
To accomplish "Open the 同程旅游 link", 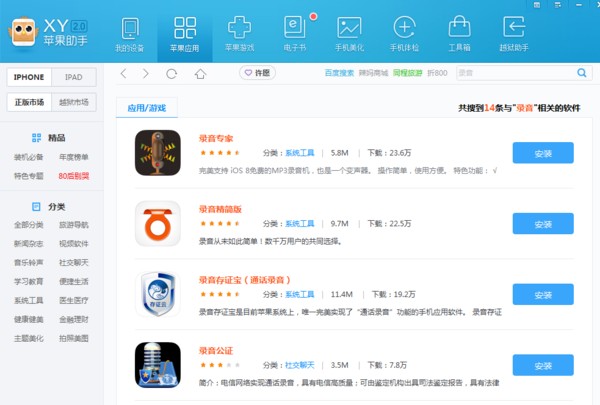I will point(408,73).
